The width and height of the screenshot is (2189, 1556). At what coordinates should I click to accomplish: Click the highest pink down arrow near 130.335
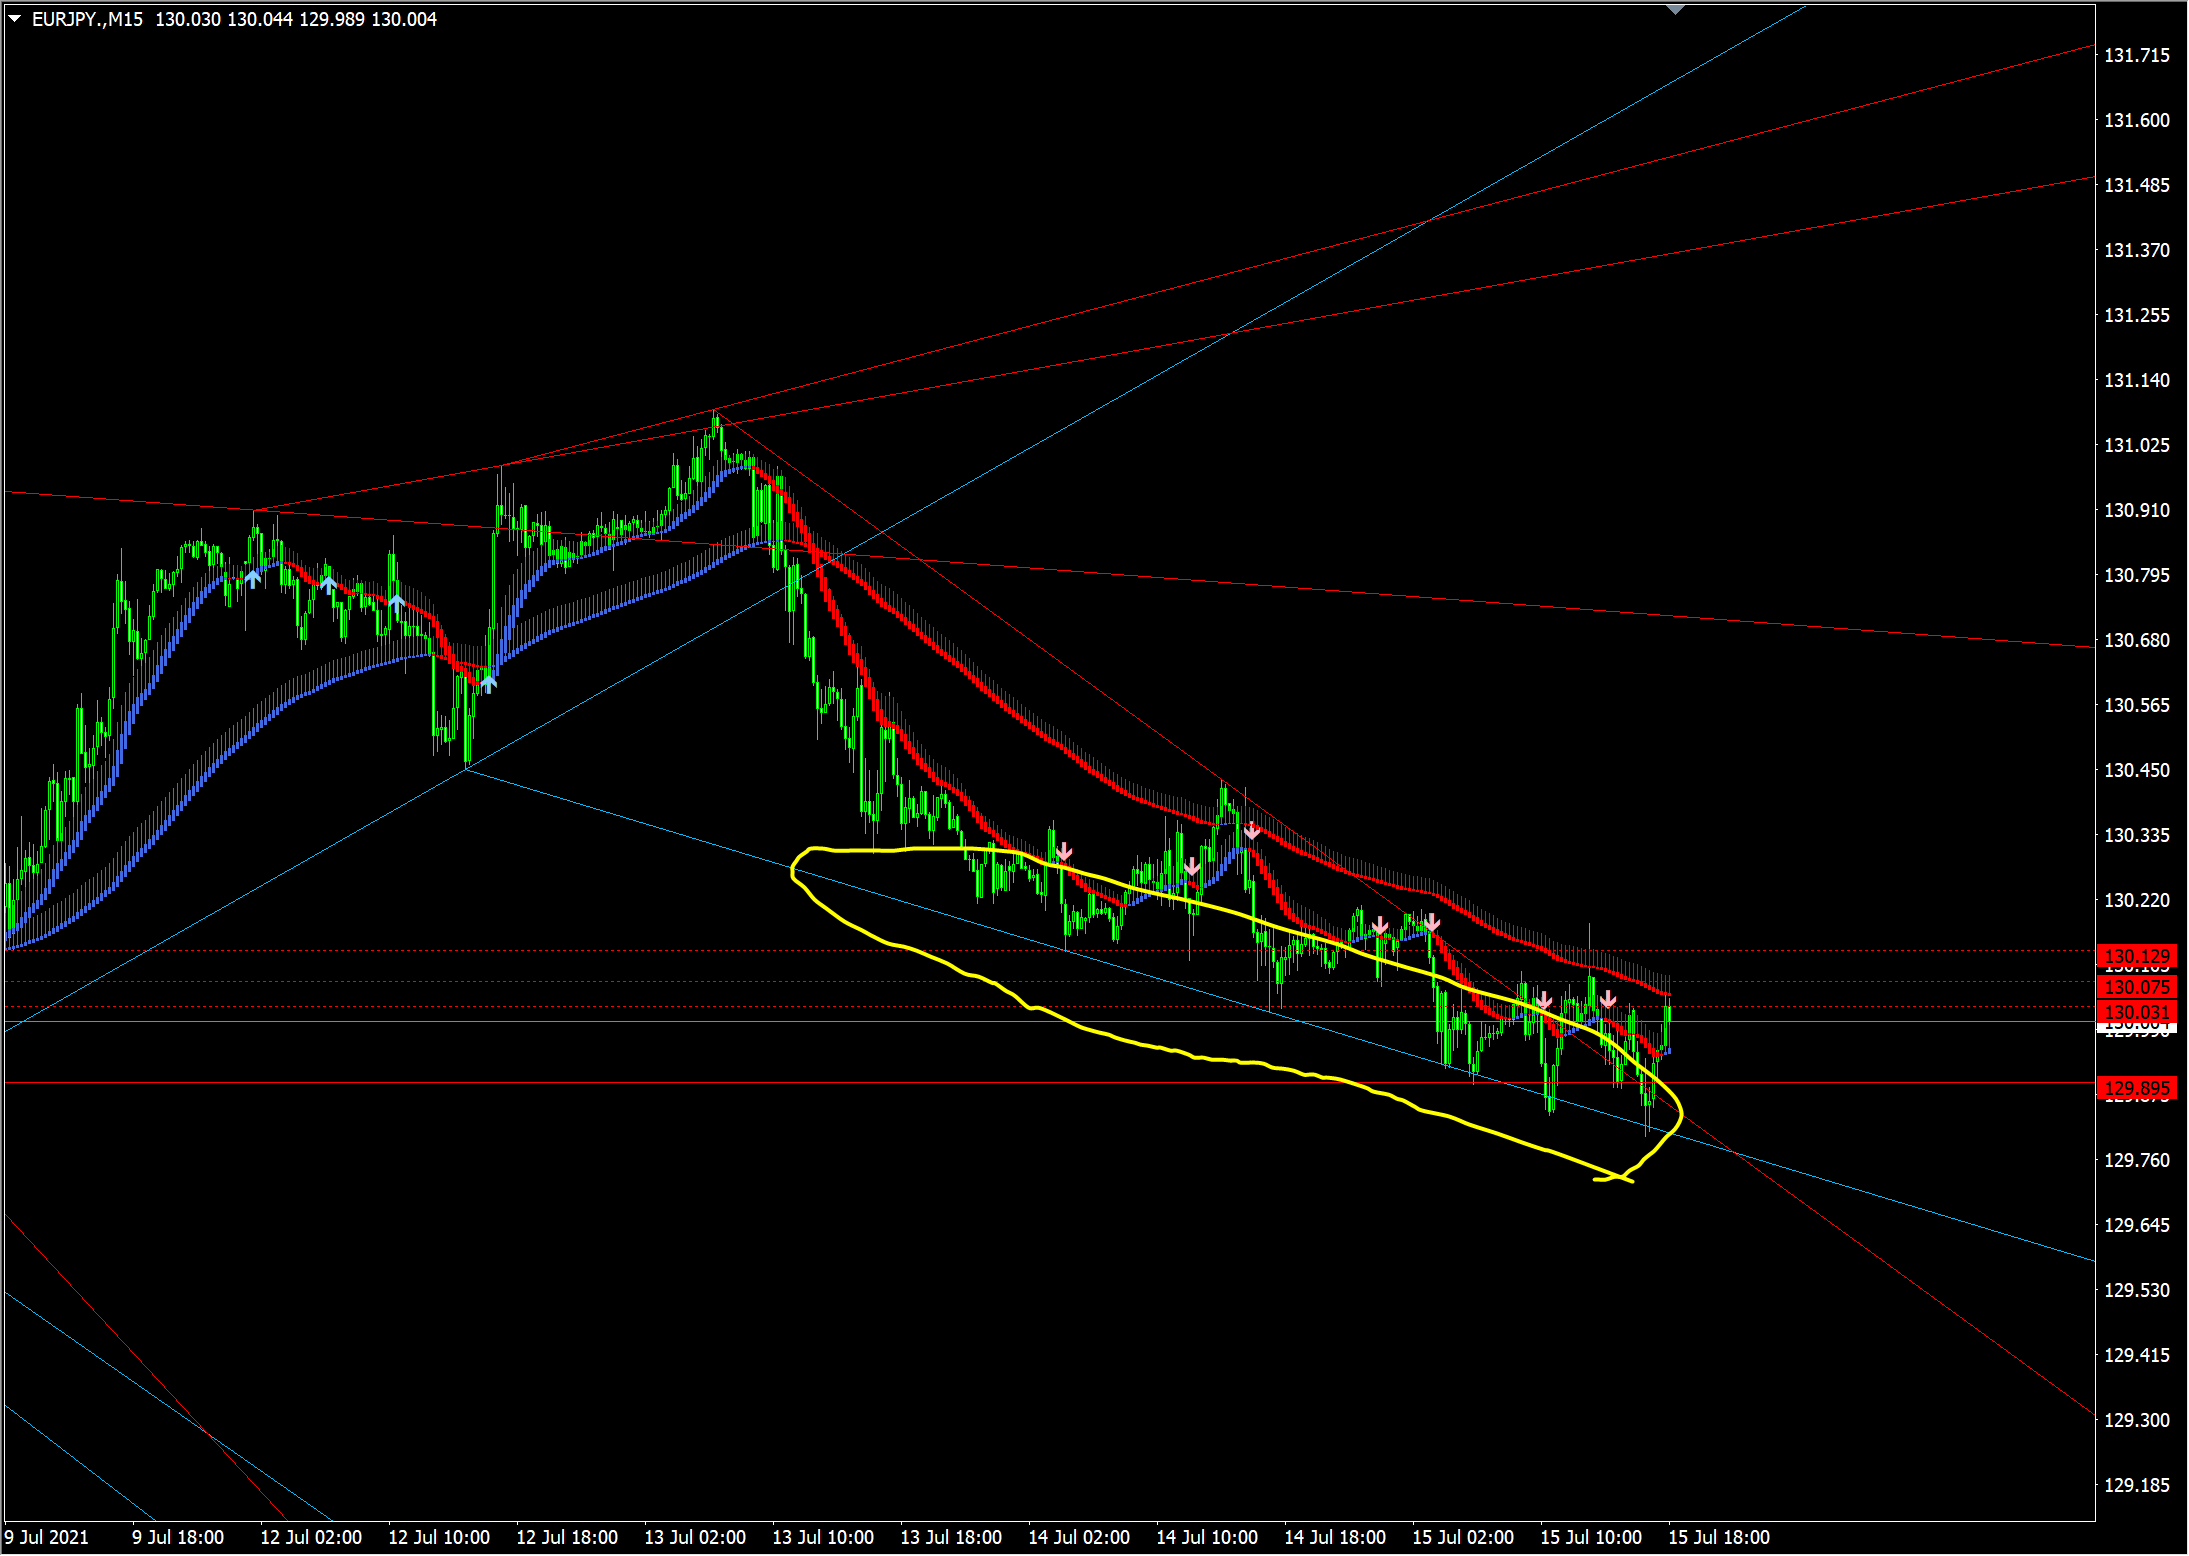(1252, 831)
